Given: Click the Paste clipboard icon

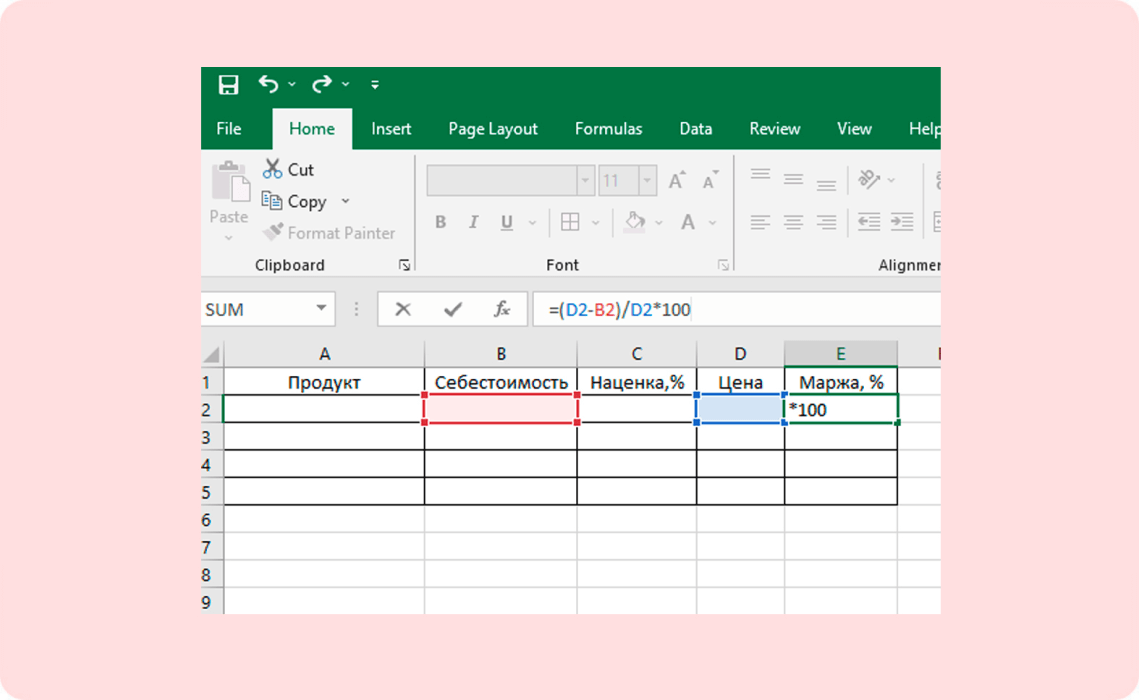Looking at the screenshot, I should (x=230, y=182).
